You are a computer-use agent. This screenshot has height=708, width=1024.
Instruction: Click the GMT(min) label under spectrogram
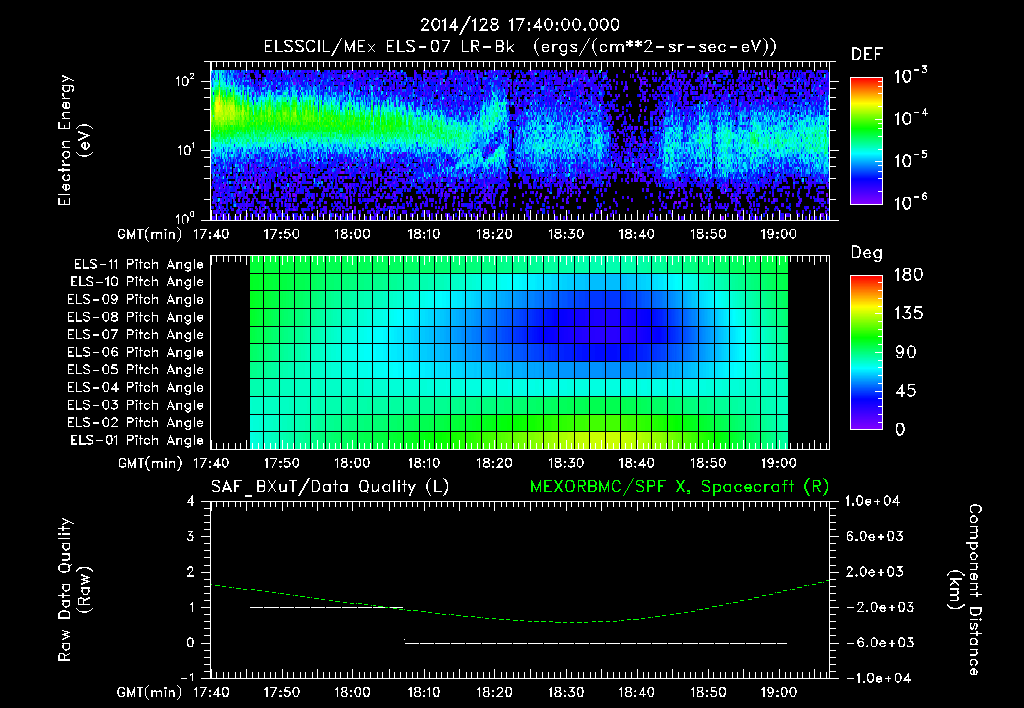(x=150, y=234)
